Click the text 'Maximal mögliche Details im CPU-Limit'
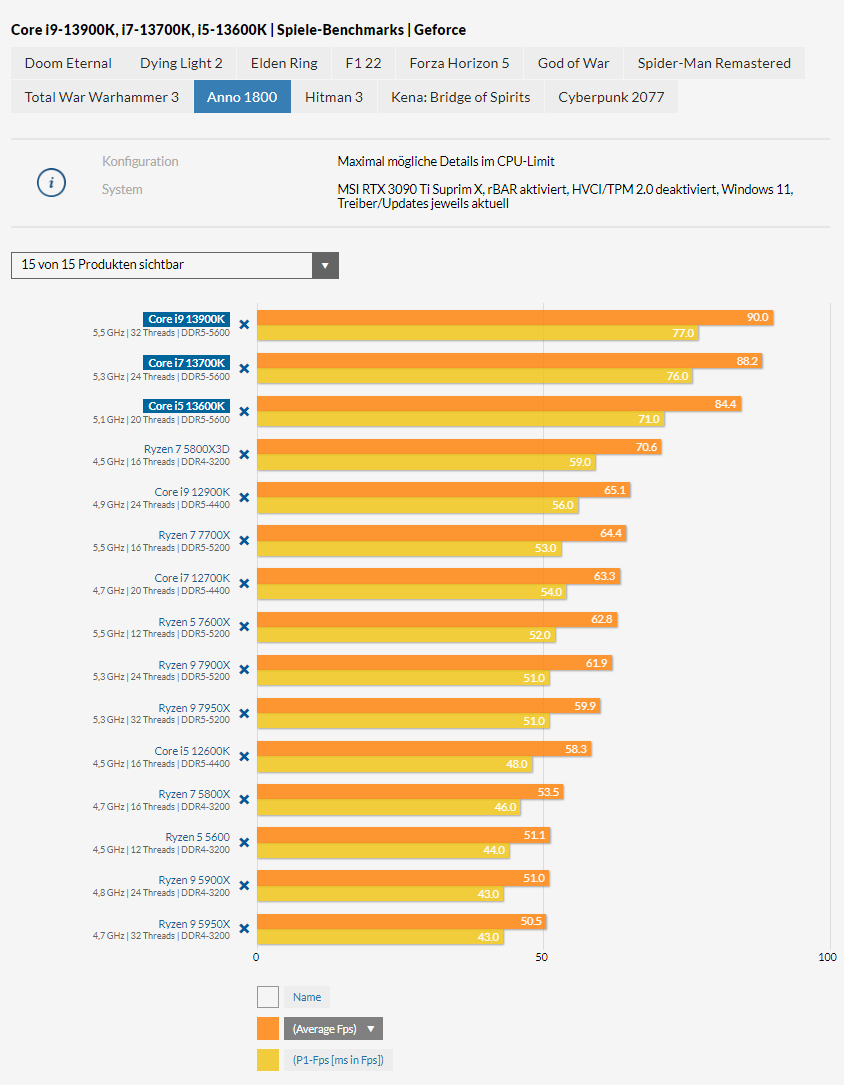850x1085 pixels. pyautogui.click(x=446, y=161)
